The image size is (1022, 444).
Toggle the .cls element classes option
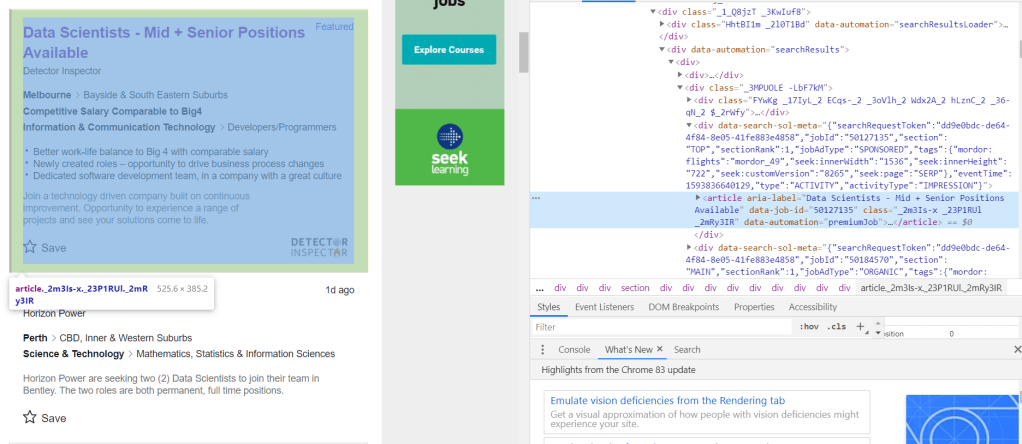837,327
